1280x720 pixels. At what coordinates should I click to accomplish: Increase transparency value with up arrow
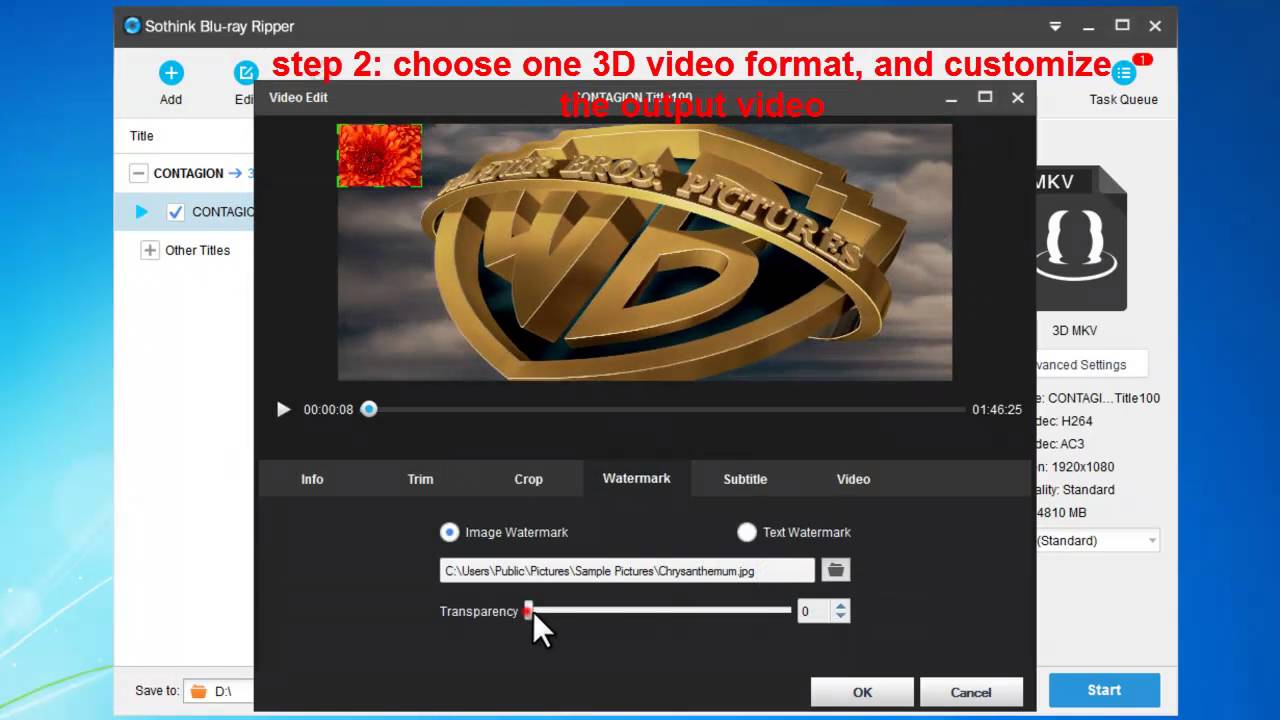pos(841,606)
